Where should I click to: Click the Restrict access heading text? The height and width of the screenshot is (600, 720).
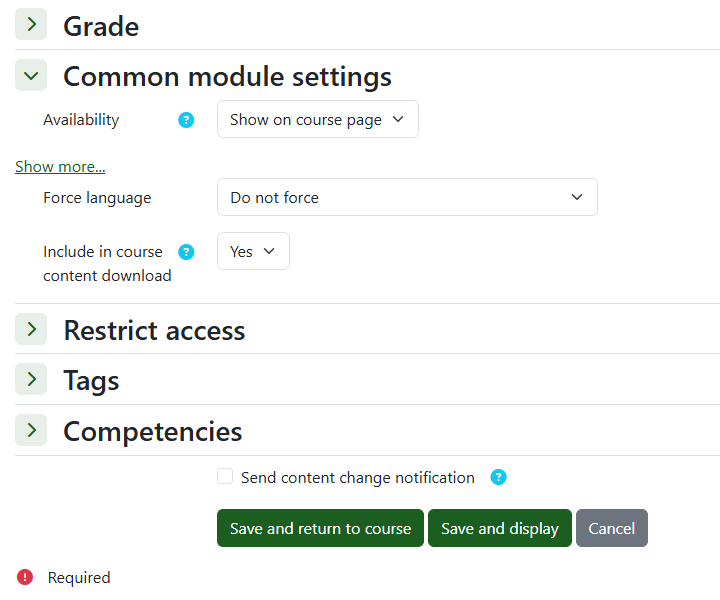click(154, 330)
